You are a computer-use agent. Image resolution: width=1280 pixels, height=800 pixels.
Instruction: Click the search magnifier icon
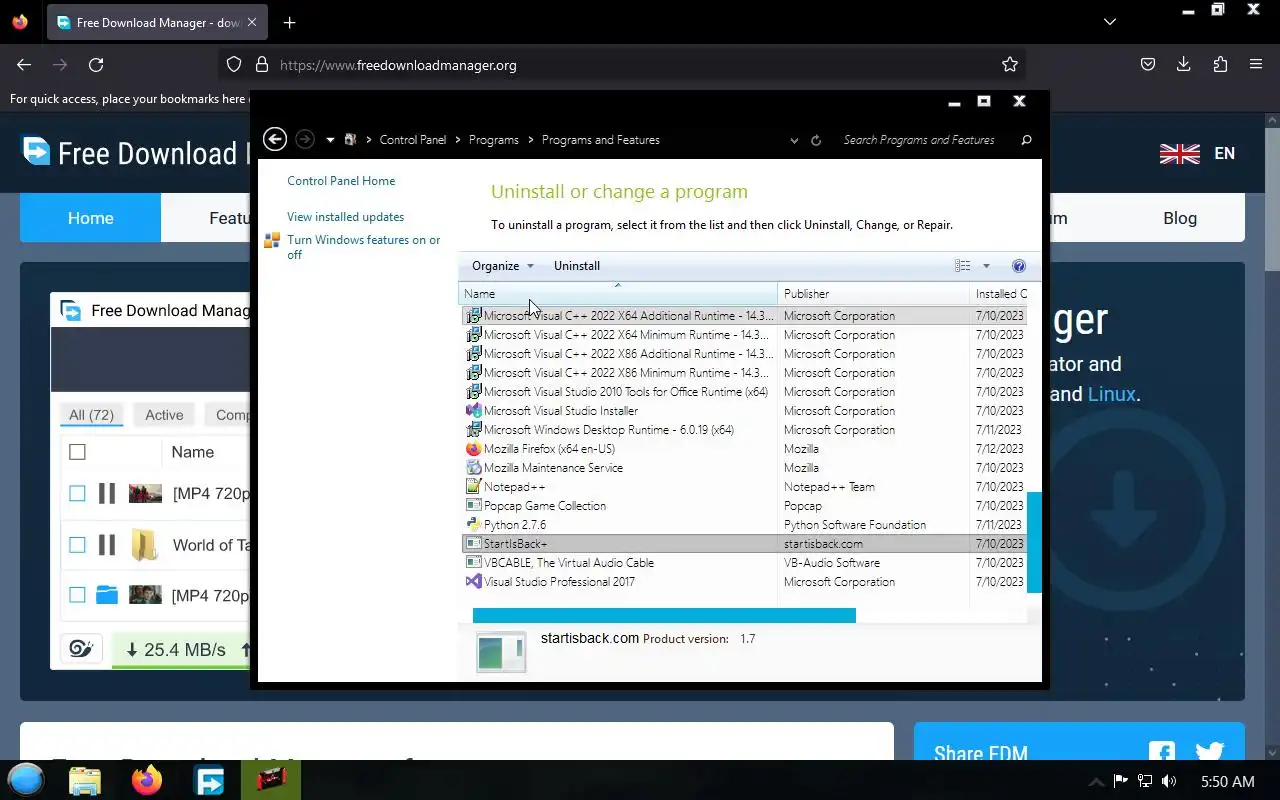click(x=1026, y=140)
